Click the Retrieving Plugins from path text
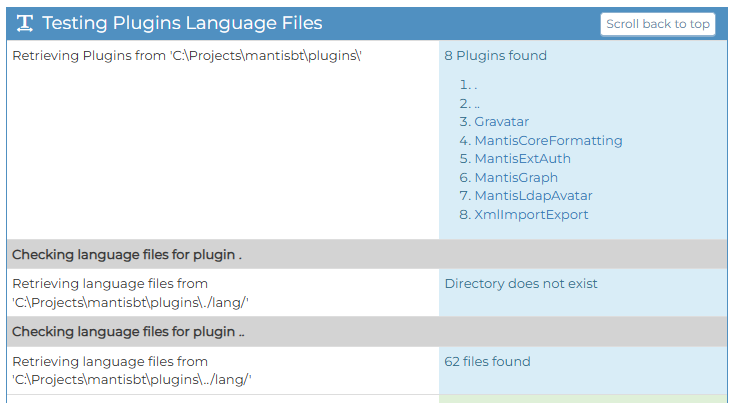 186,56
